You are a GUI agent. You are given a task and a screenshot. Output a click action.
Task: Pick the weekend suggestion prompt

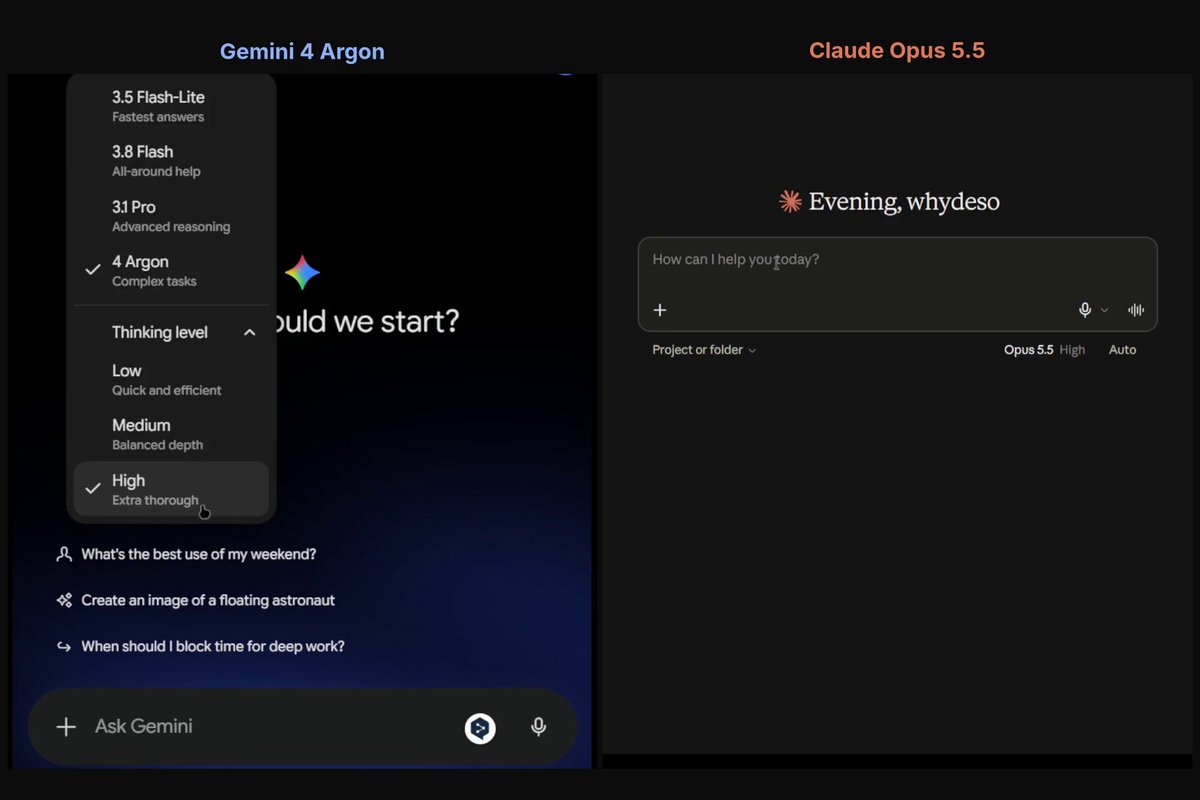198,554
